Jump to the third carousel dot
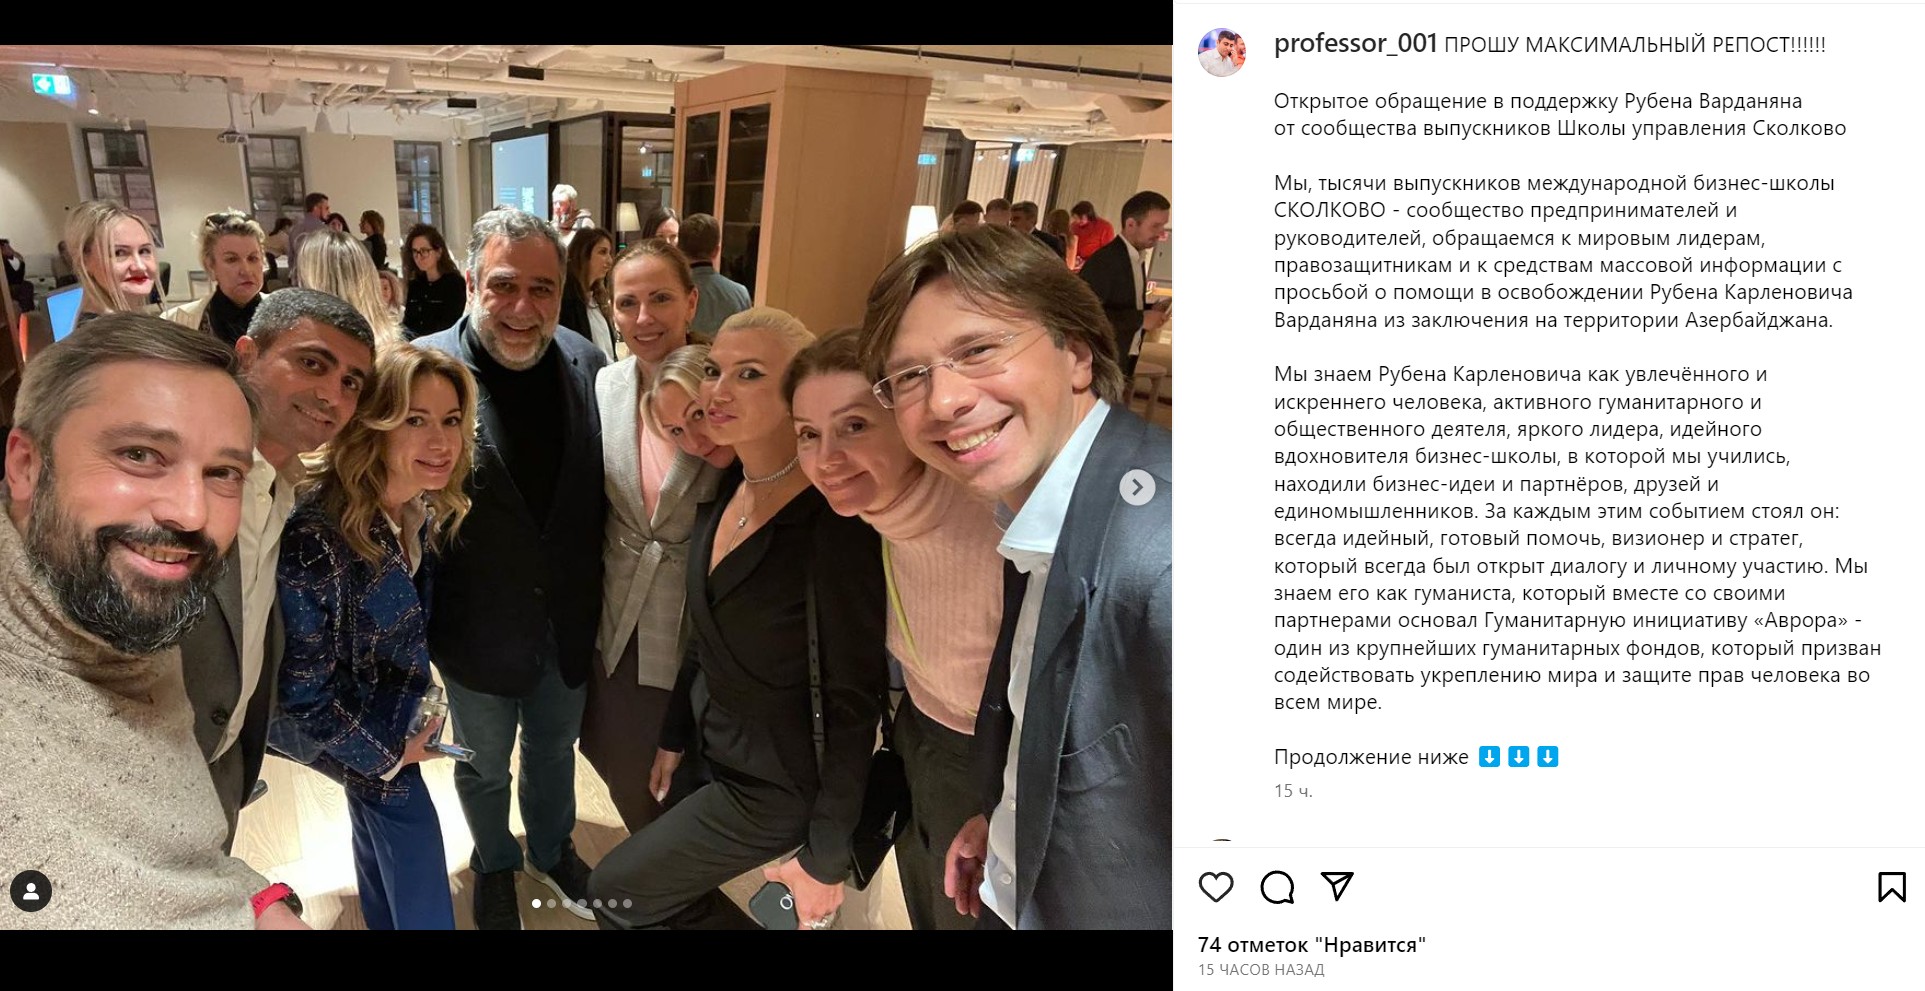The height and width of the screenshot is (991, 1925). coord(567,903)
